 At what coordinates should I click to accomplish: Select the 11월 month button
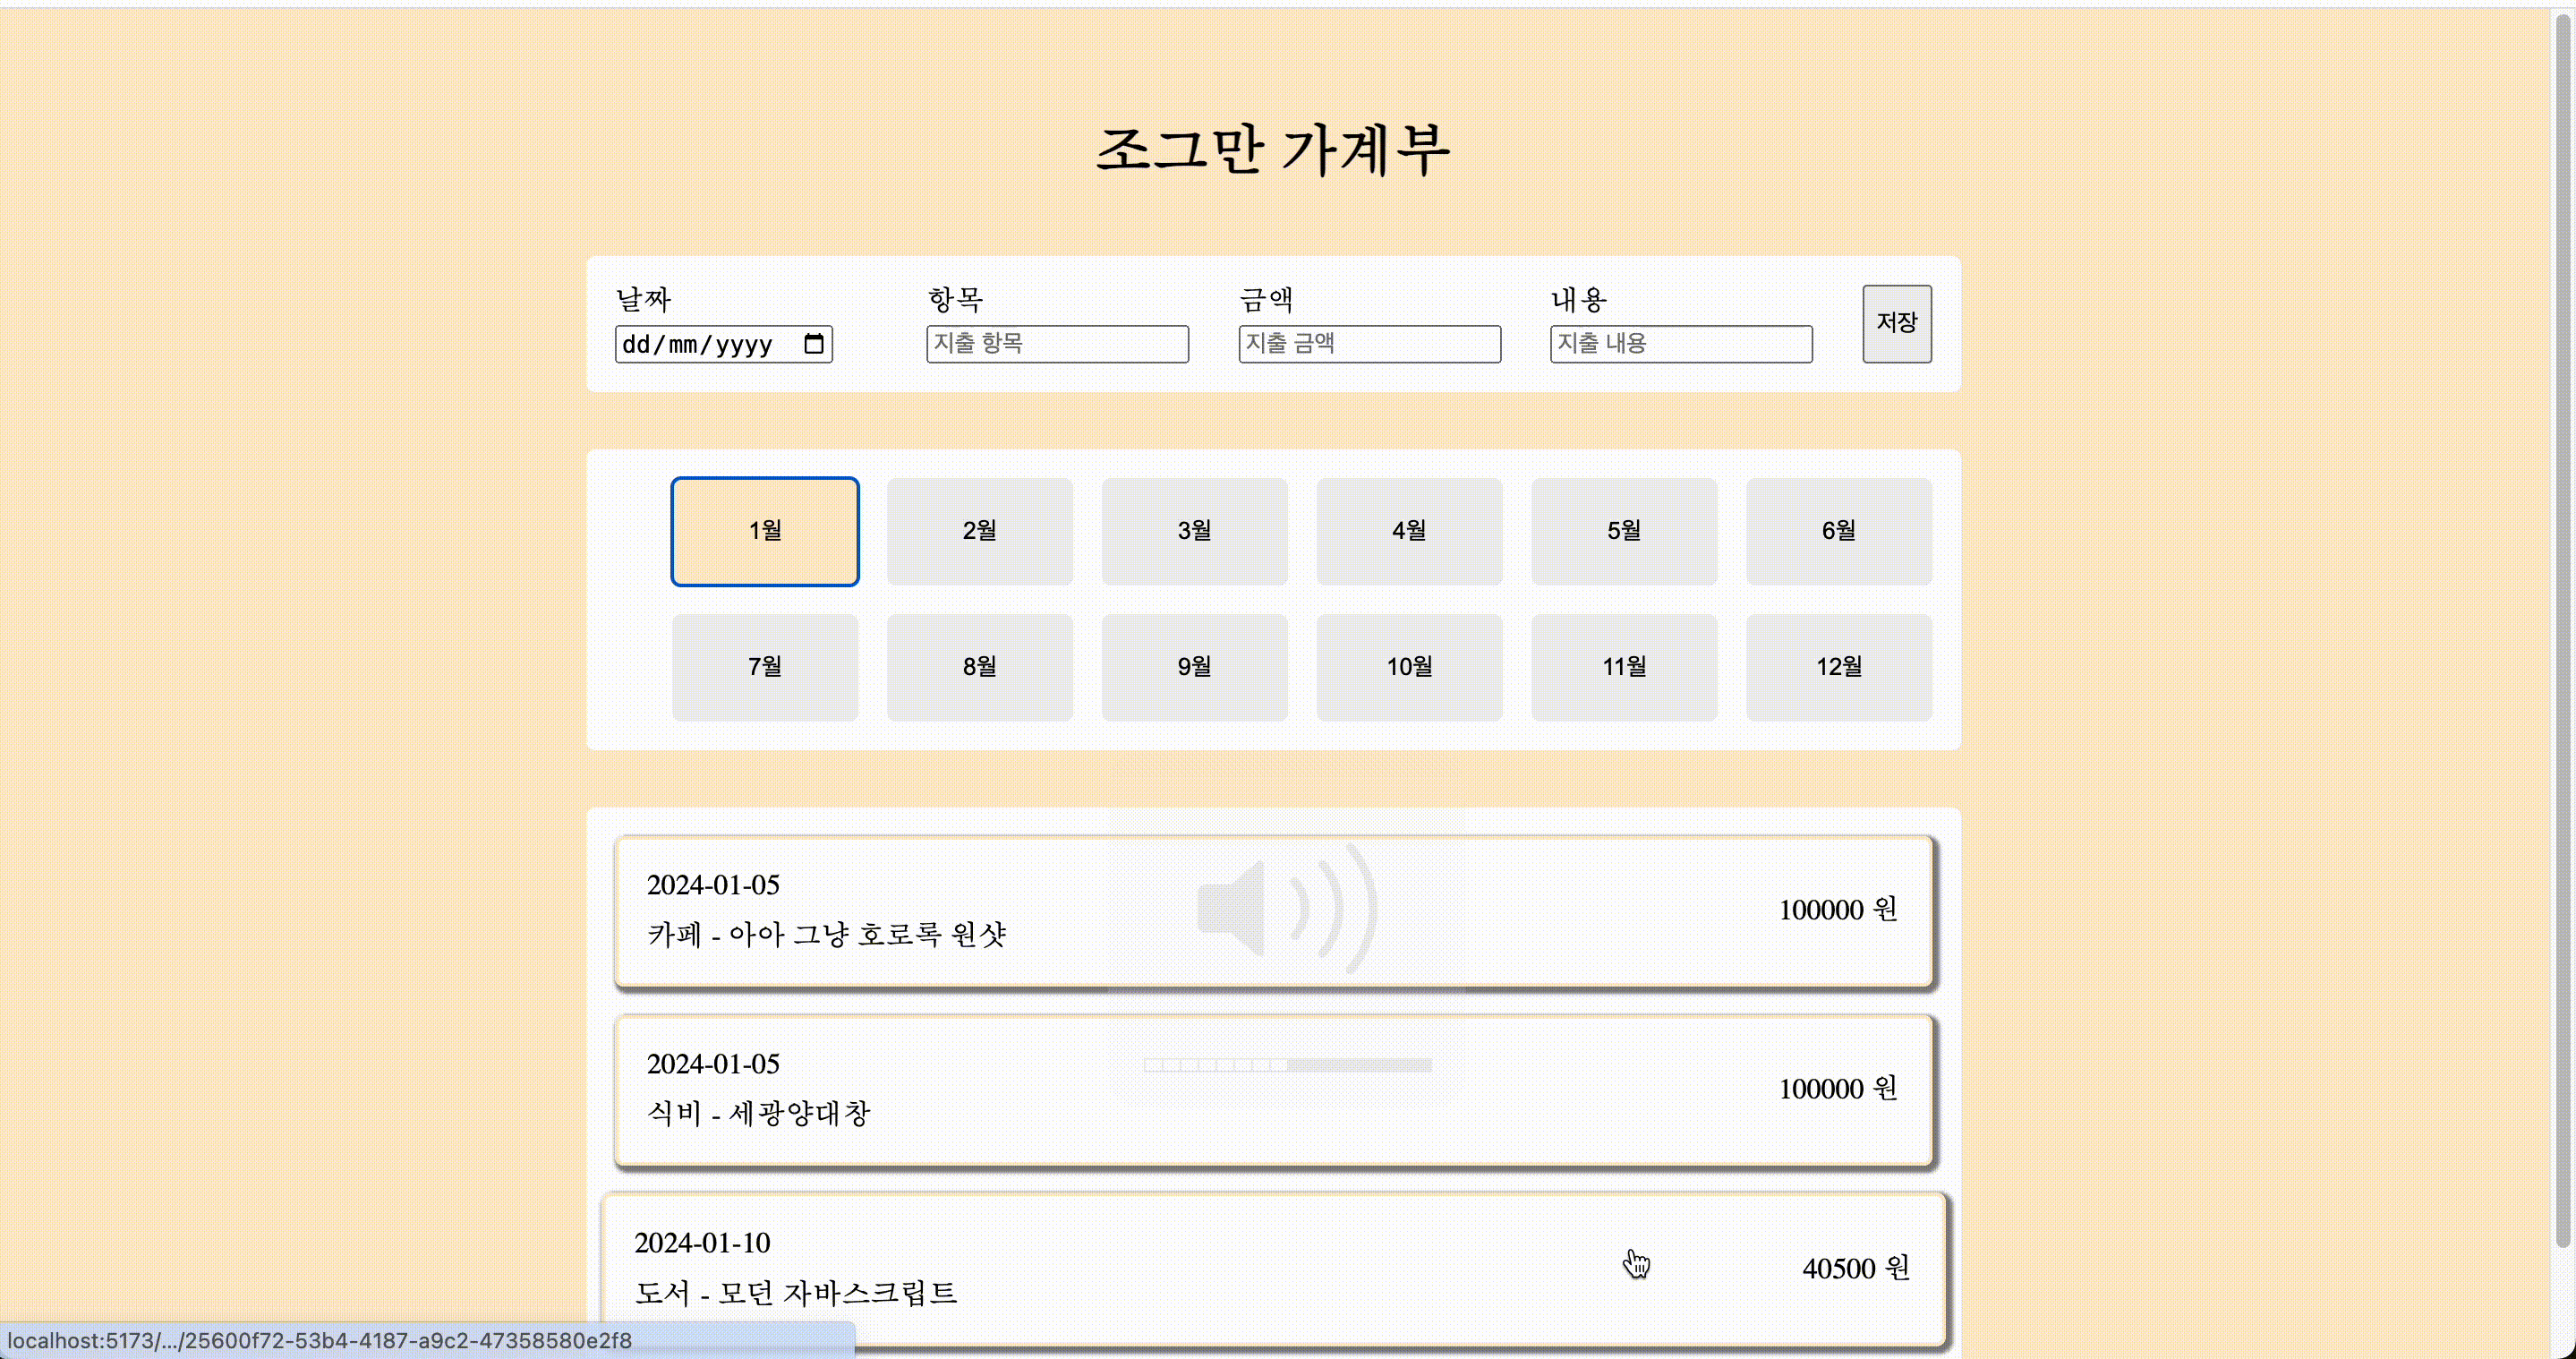click(1623, 666)
